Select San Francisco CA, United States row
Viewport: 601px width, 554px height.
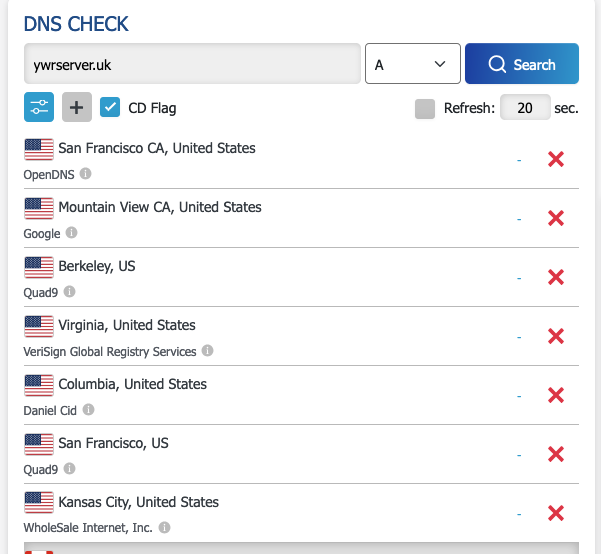pyautogui.click(x=301, y=159)
